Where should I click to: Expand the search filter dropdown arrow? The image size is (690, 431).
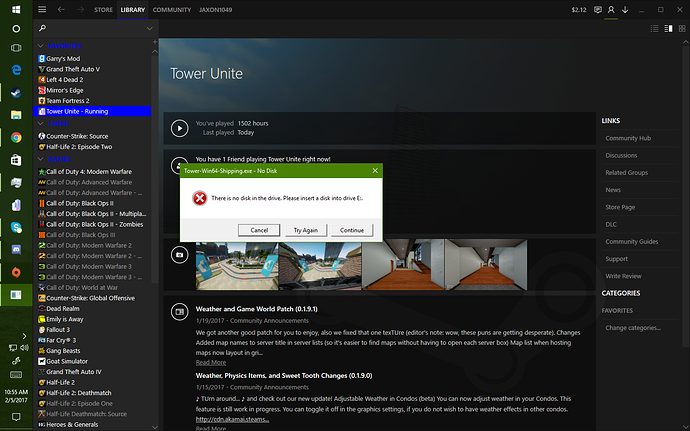pos(150,29)
